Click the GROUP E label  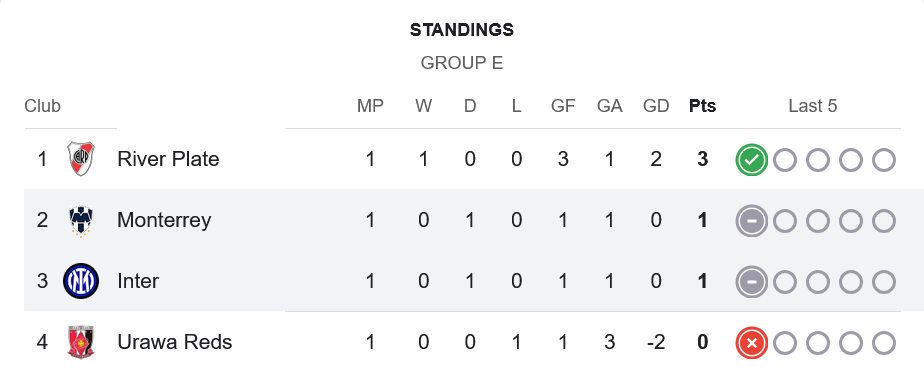pyautogui.click(x=462, y=63)
